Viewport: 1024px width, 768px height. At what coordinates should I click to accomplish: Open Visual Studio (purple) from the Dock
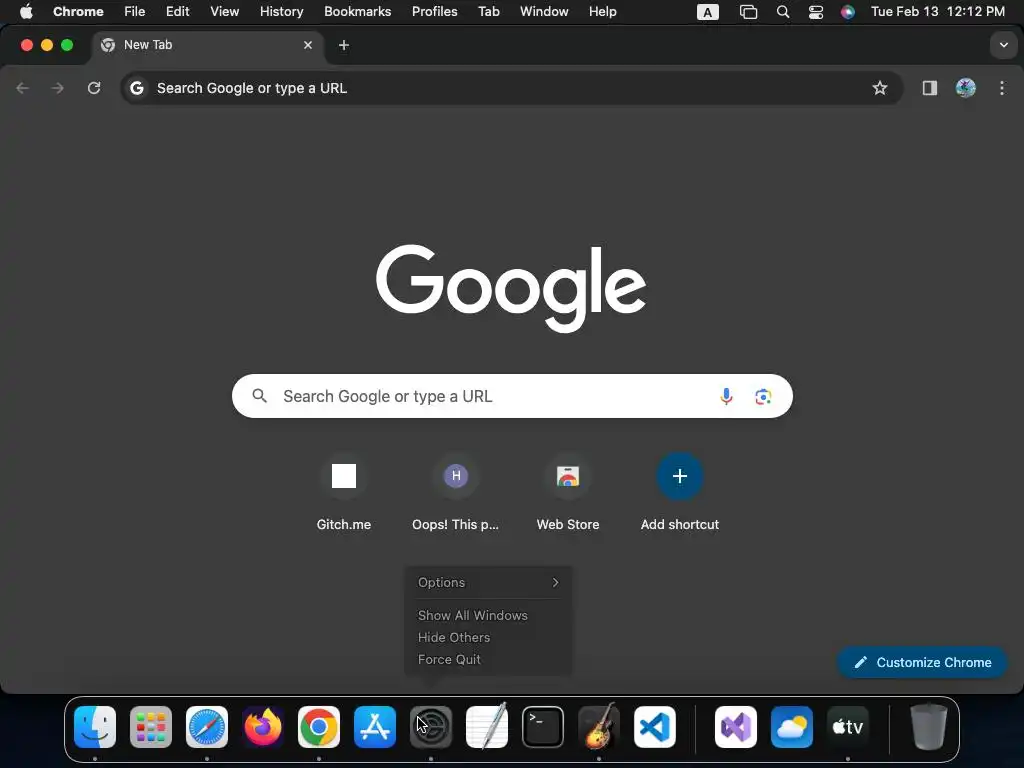(x=736, y=727)
